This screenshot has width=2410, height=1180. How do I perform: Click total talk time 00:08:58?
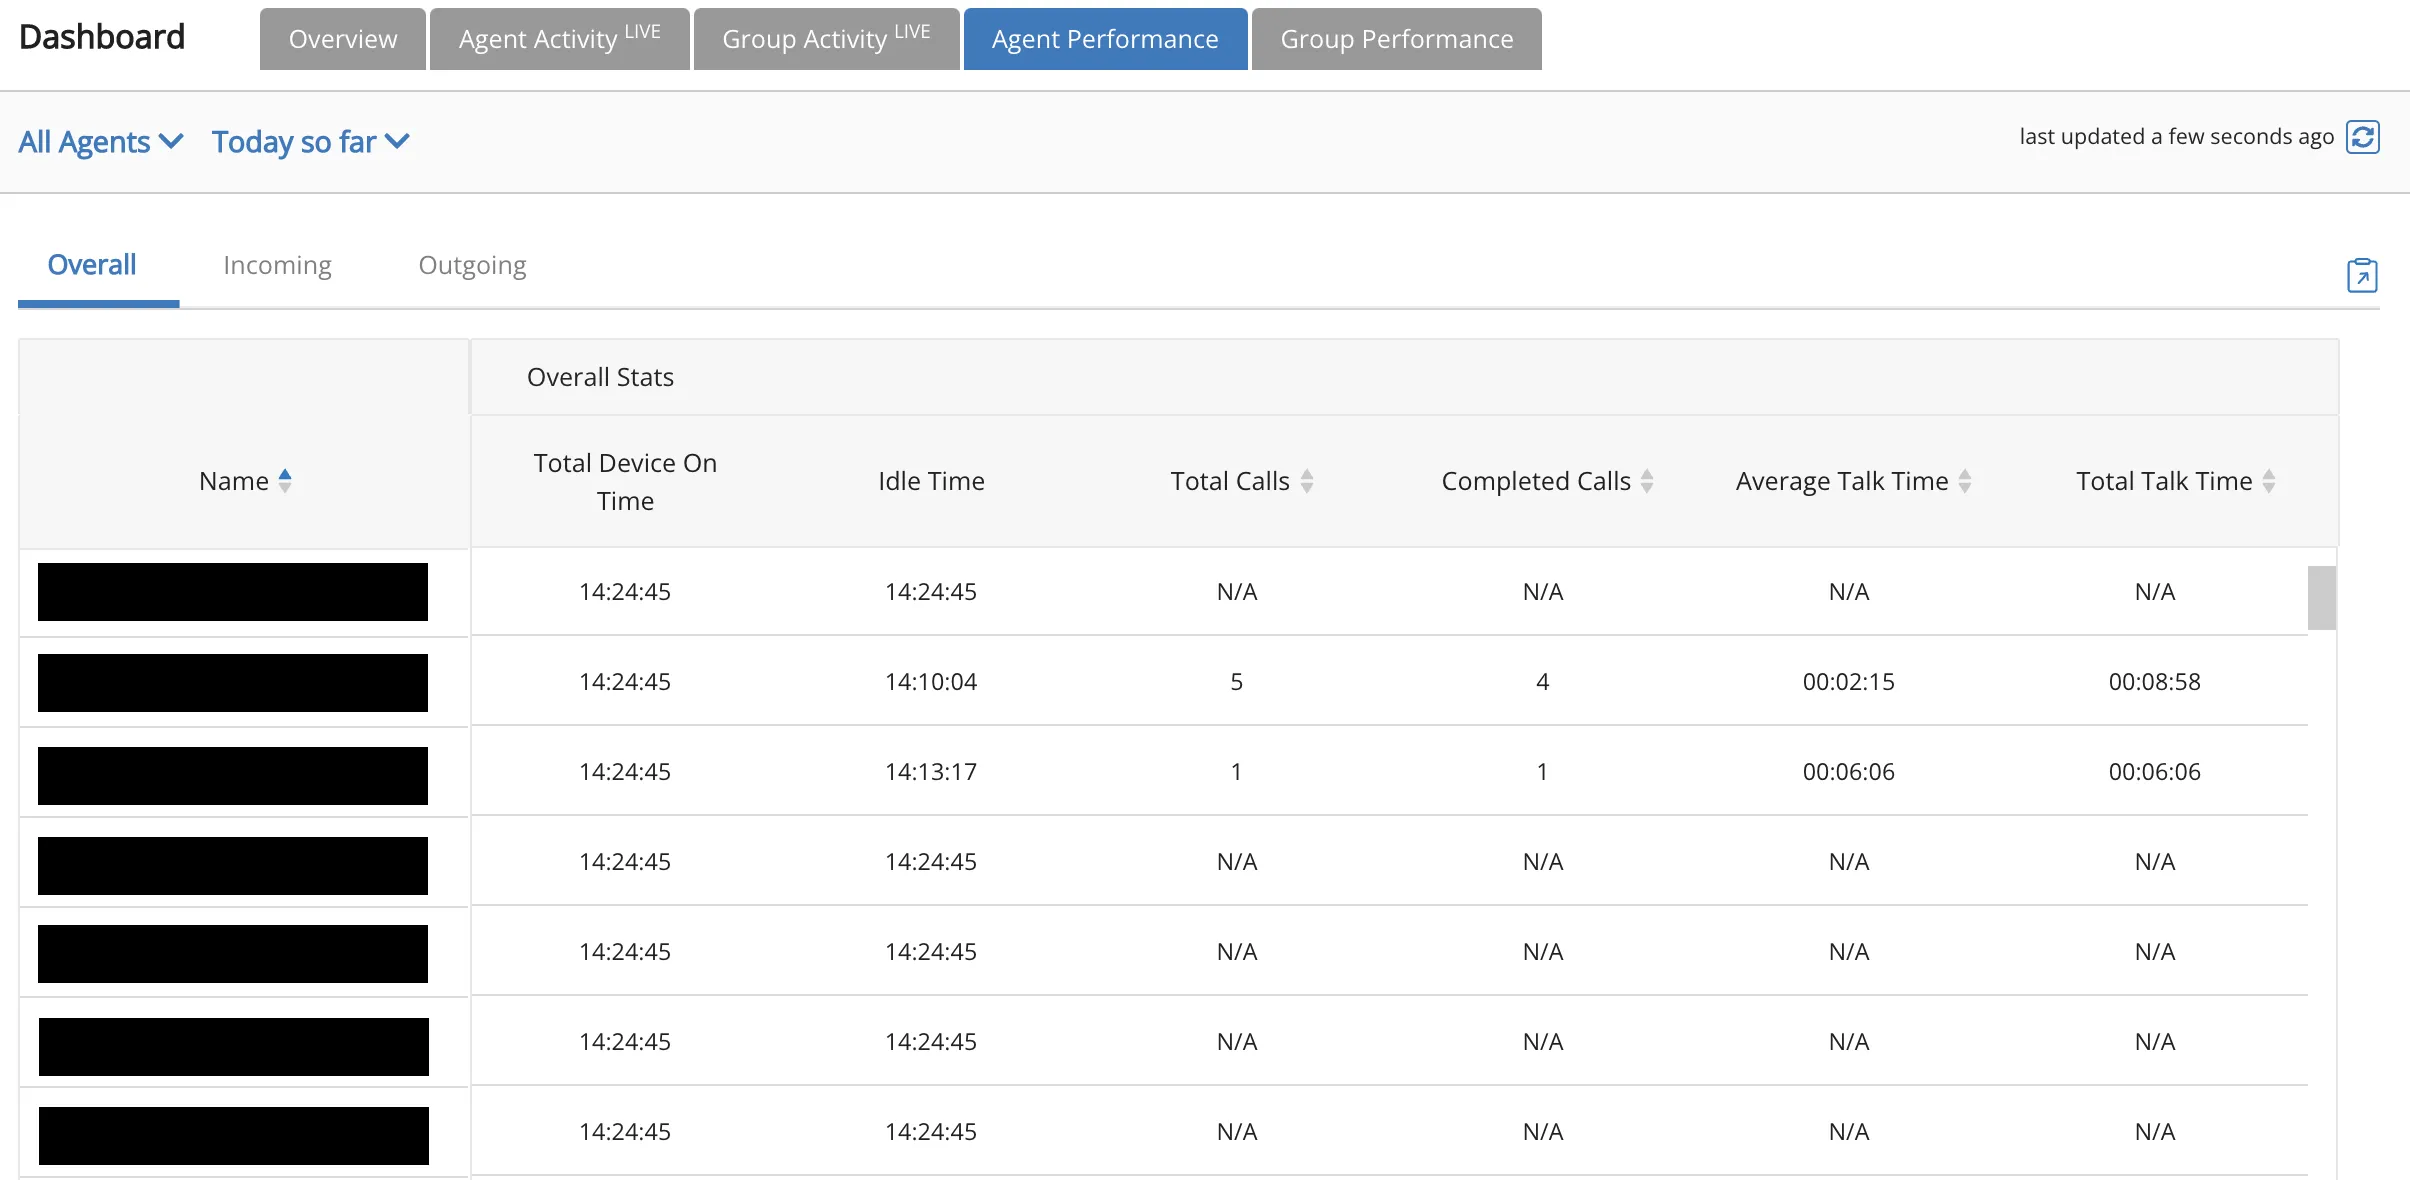[x=2155, y=682]
